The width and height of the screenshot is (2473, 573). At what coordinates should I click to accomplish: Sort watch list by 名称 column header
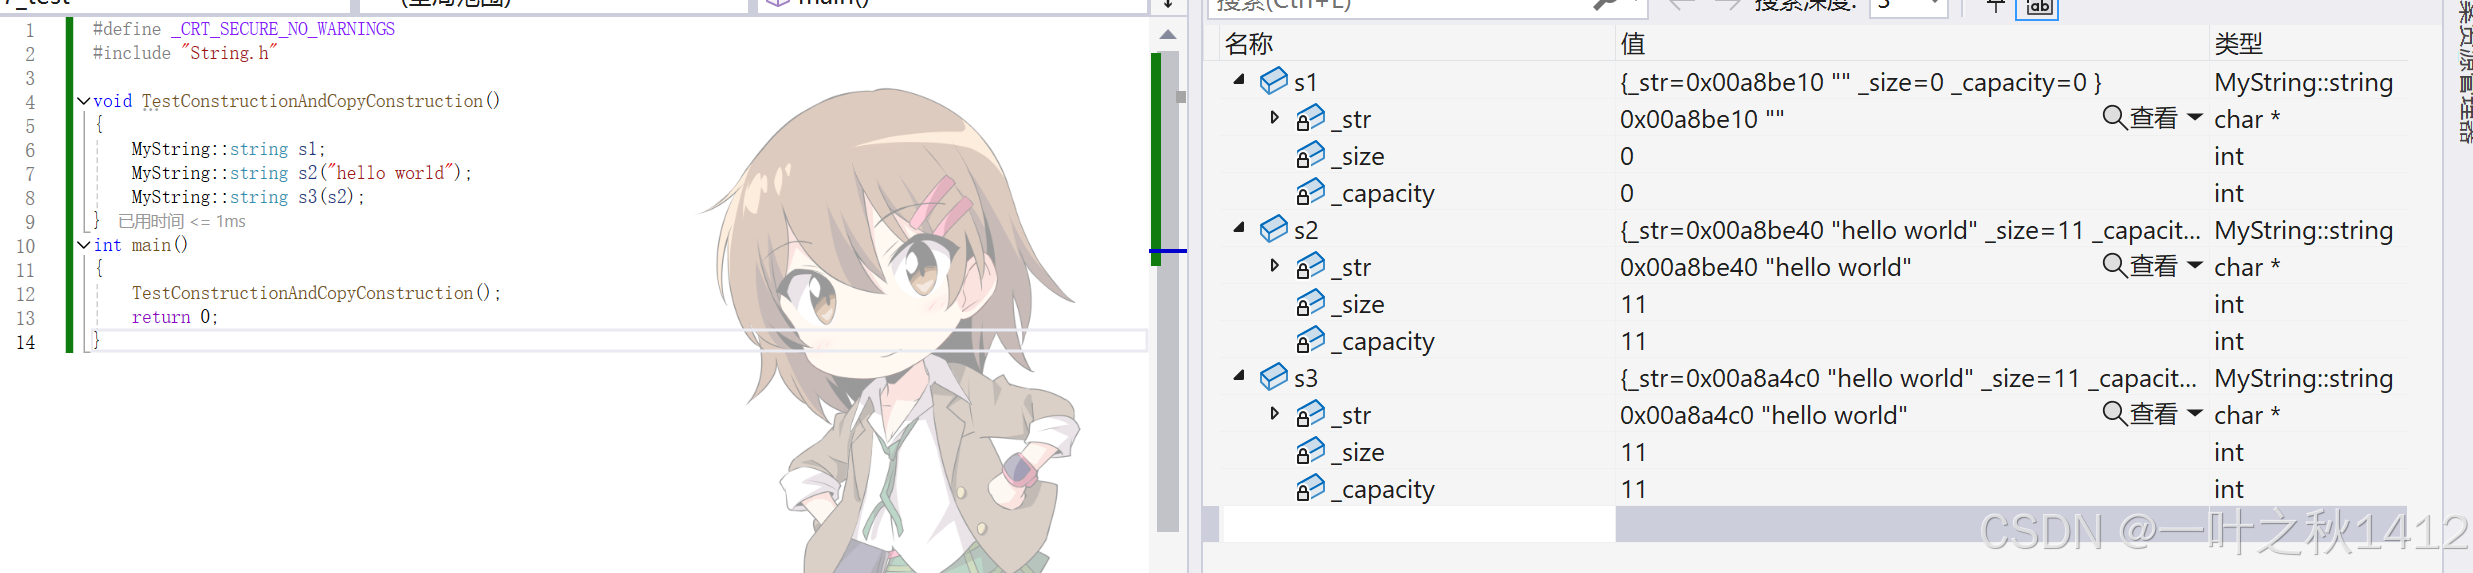[1249, 44]
